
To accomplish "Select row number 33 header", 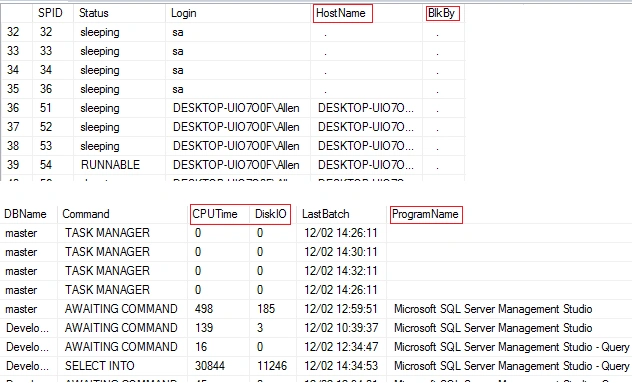I will (13, 51).
